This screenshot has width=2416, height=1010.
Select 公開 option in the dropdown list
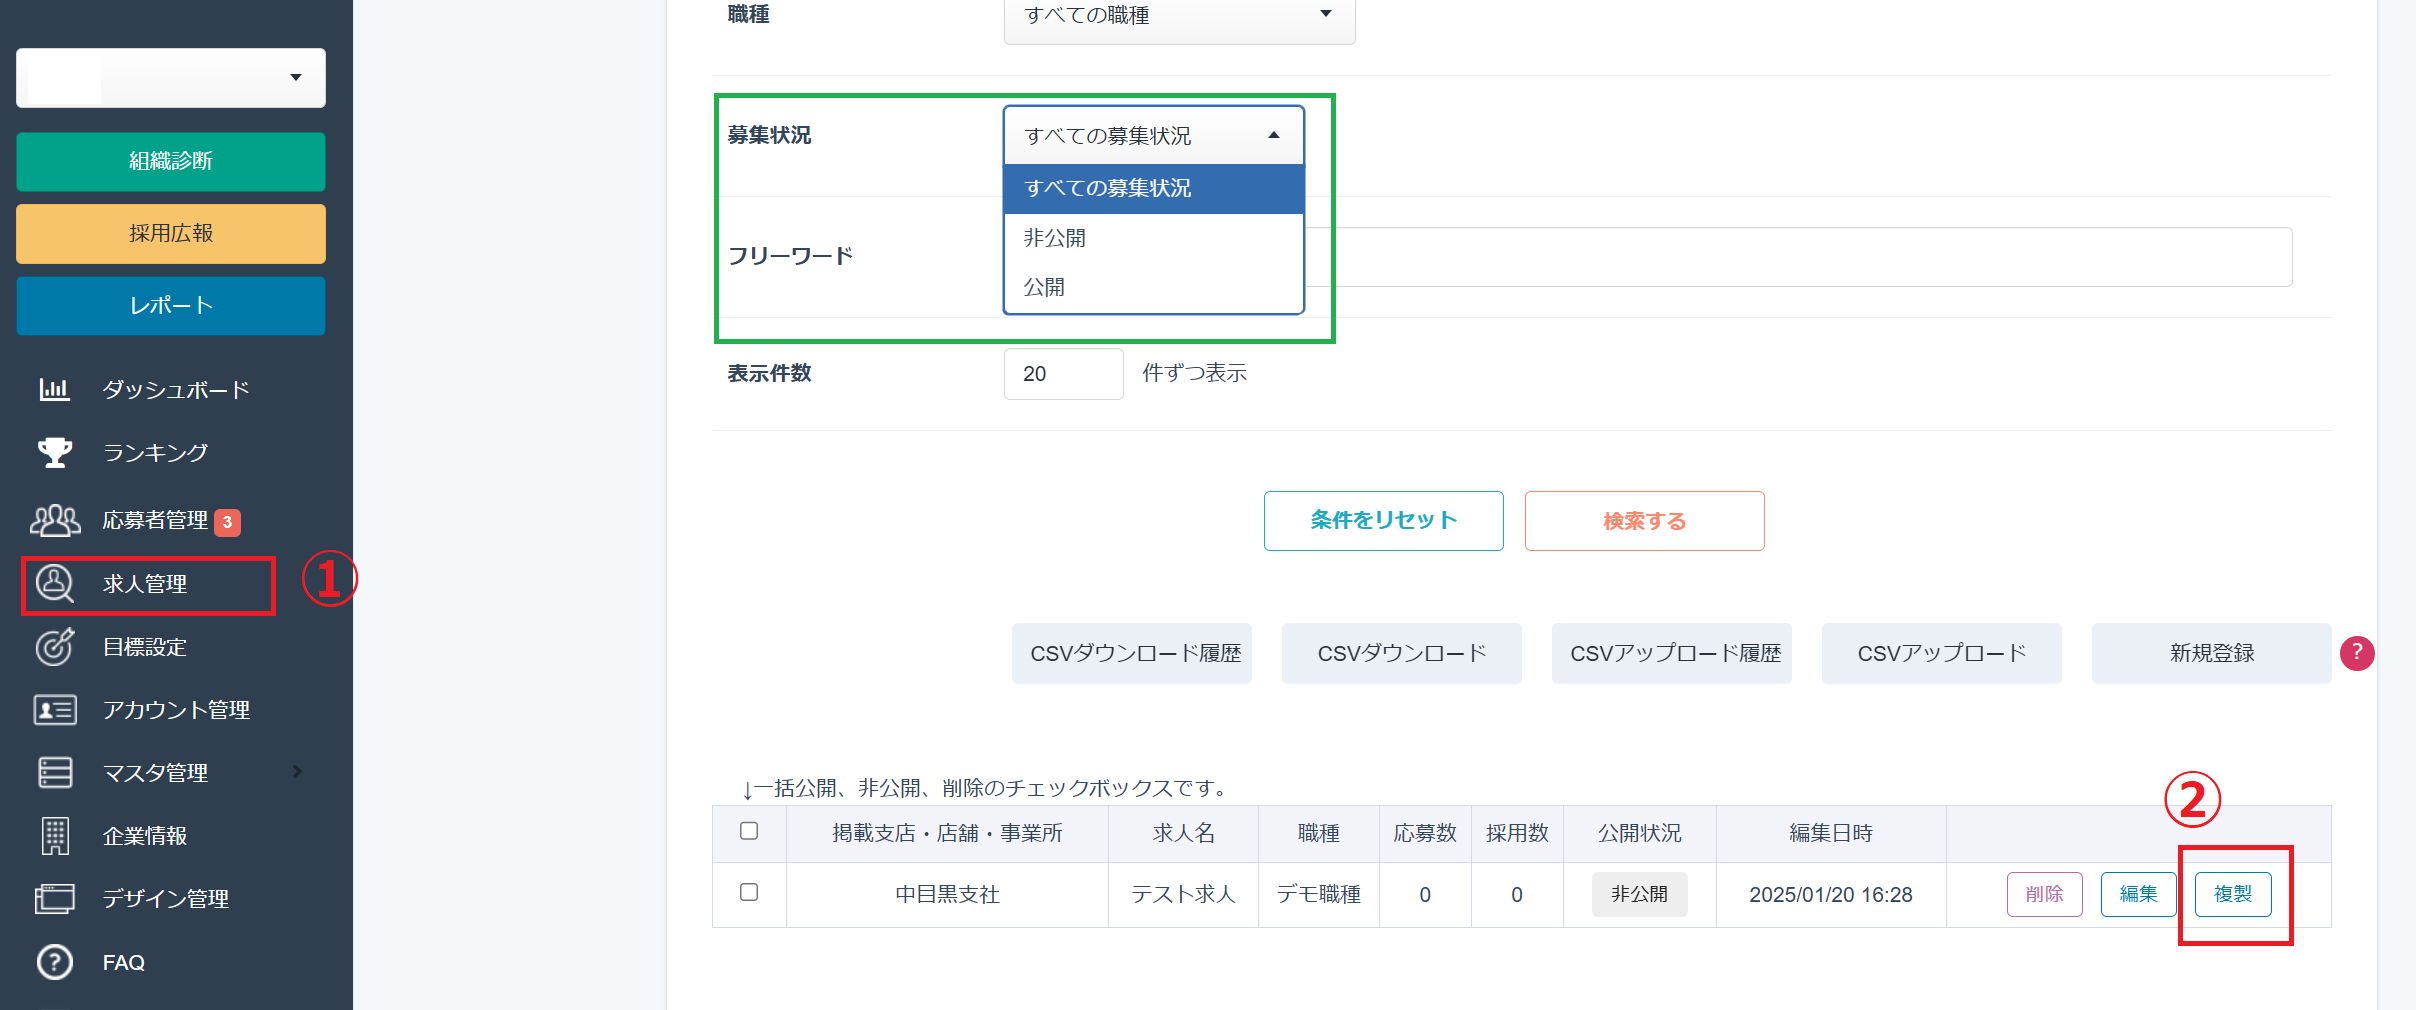tap(1044, 287)
